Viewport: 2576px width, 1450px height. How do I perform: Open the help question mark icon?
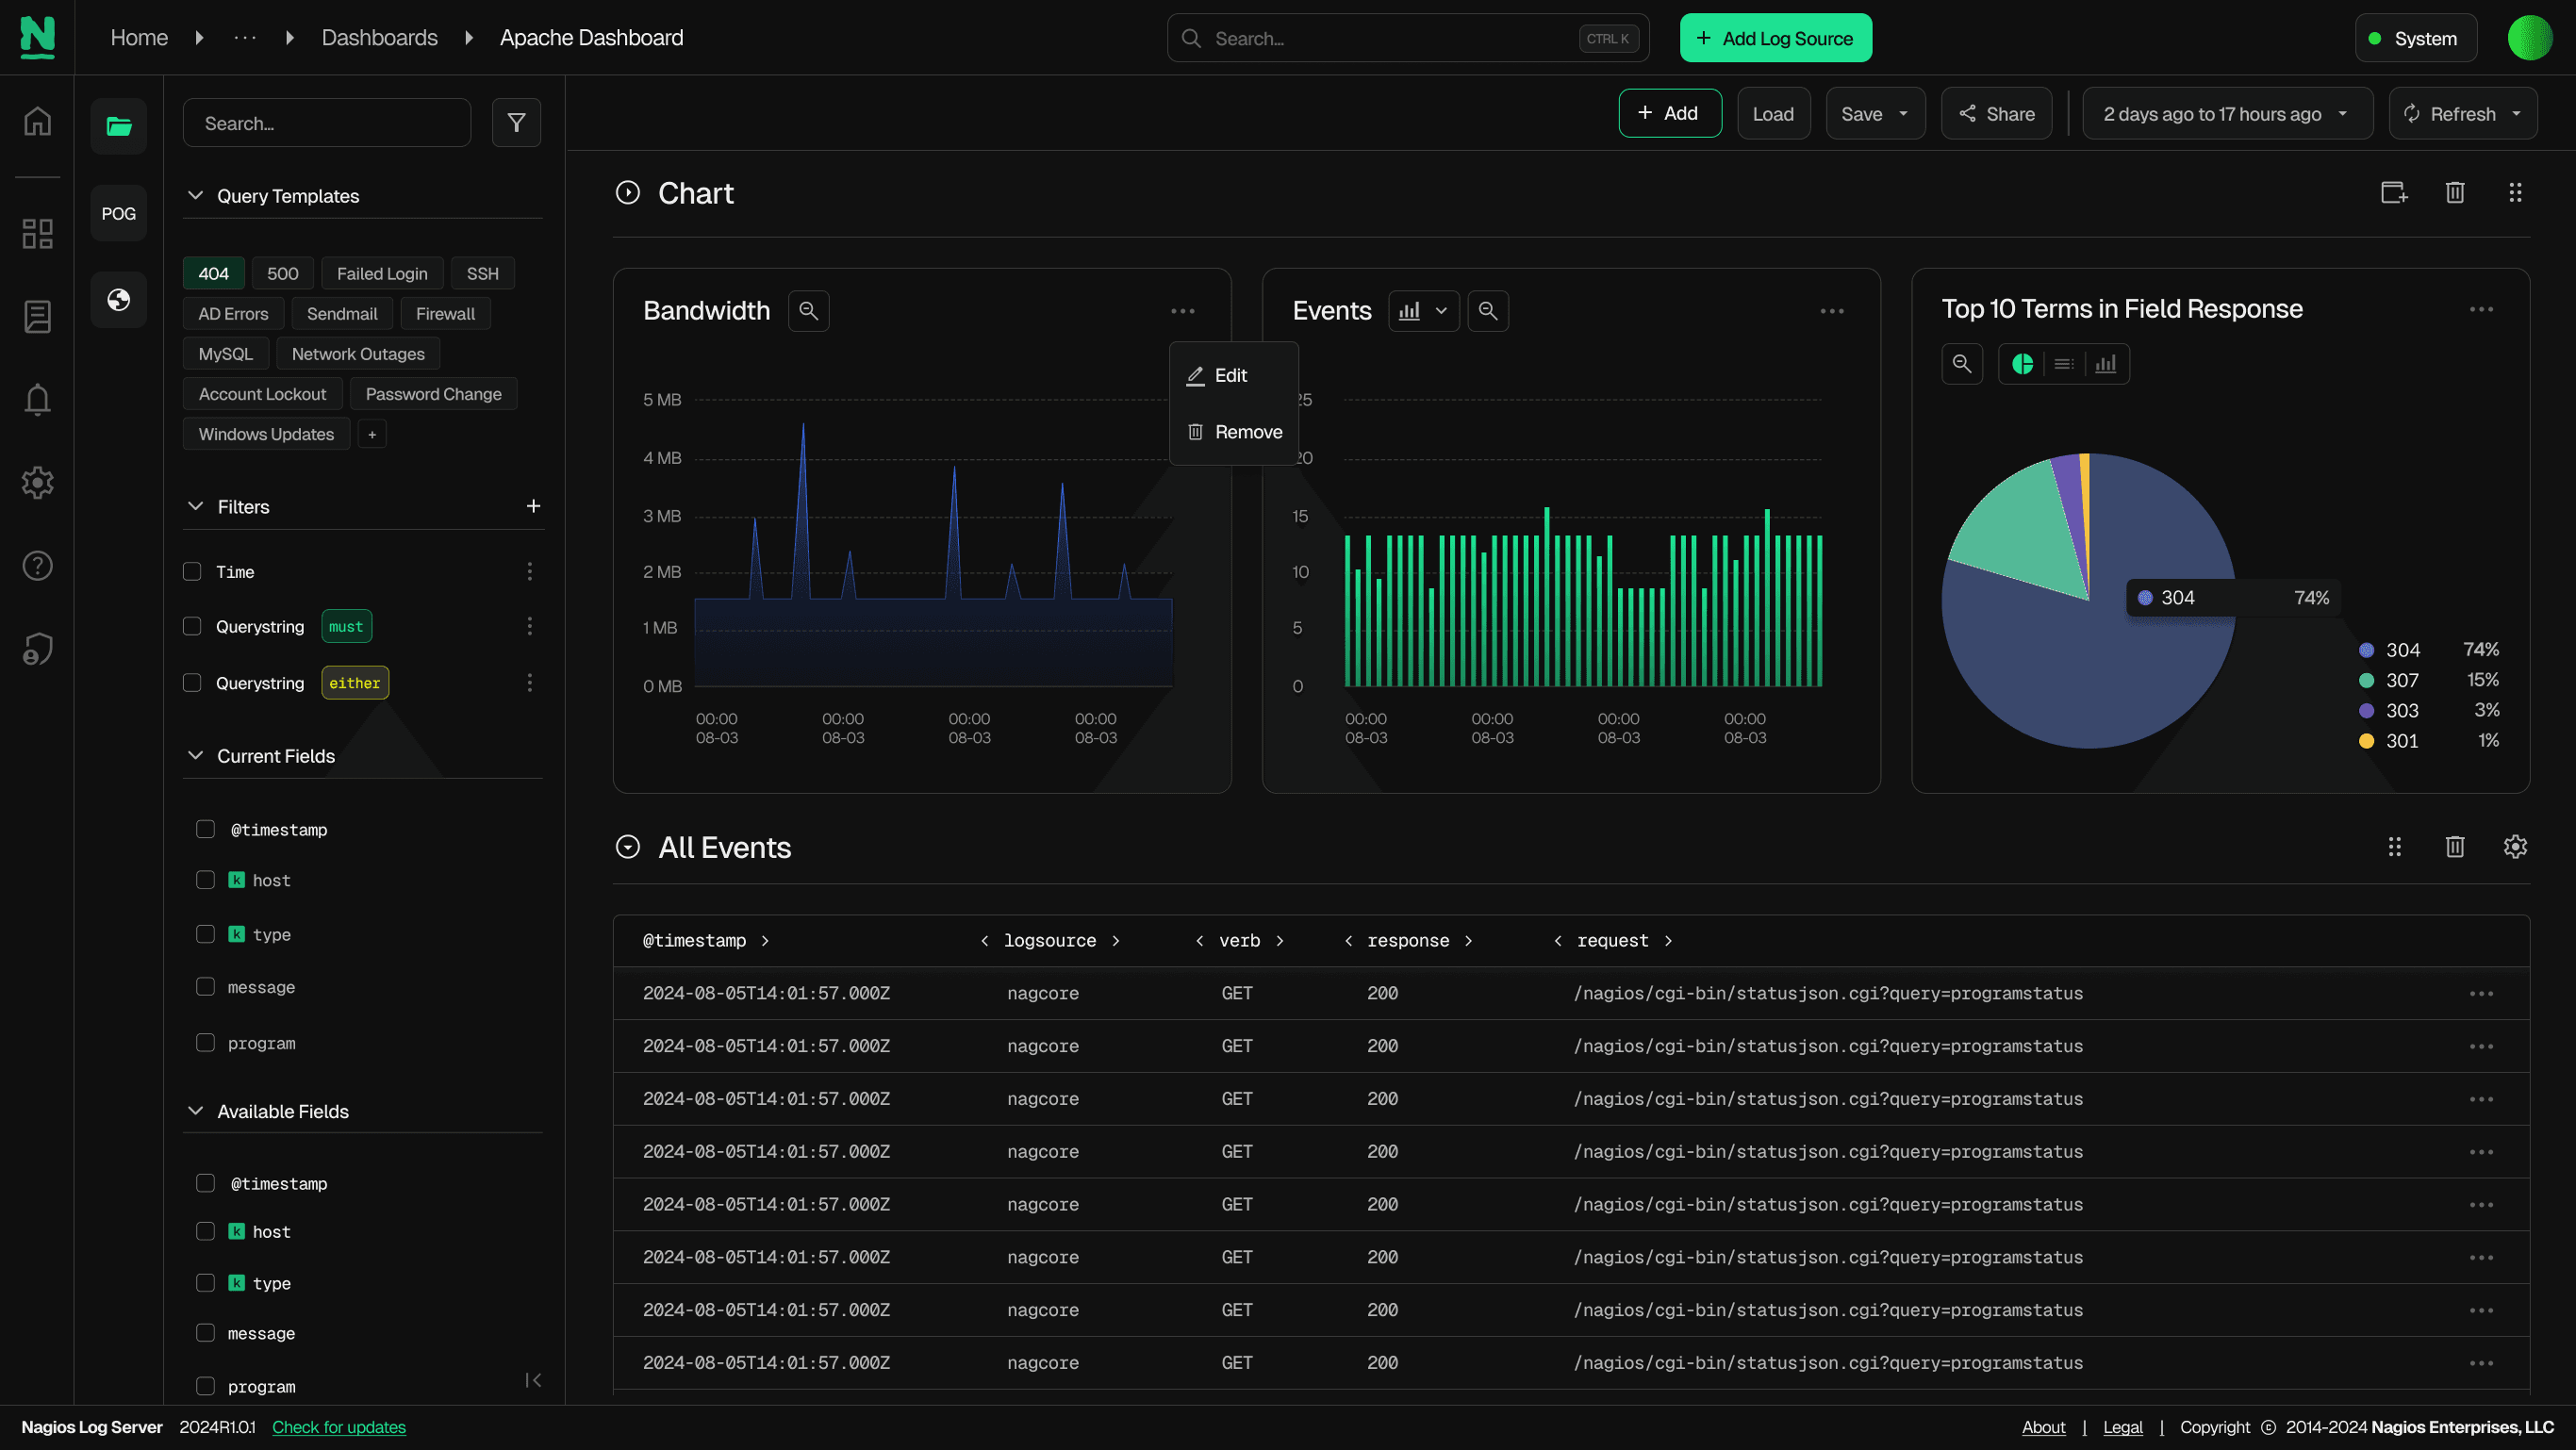tap(37, 566)
